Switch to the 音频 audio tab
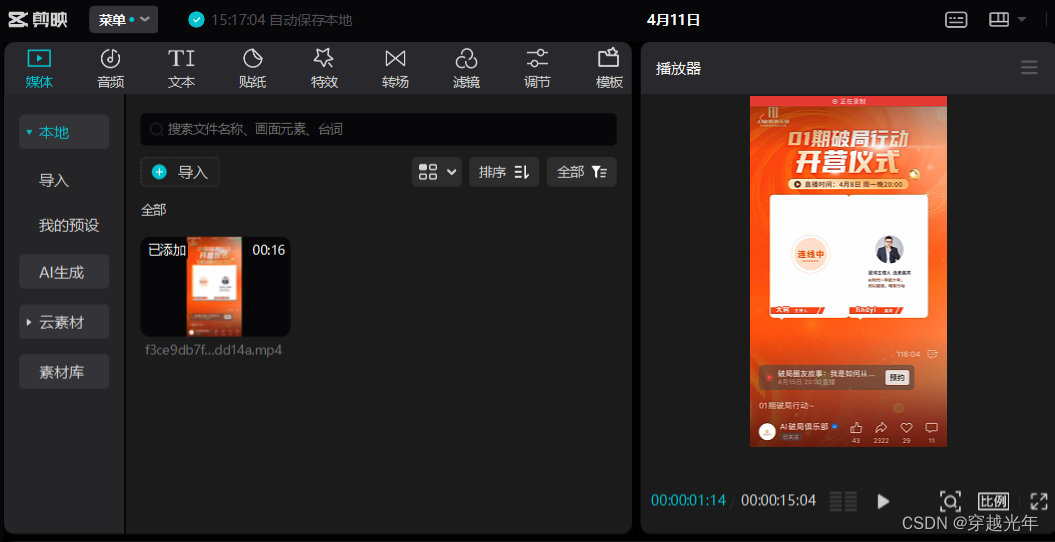The width and height of the screenshot is (1055, 542). (x=110, y=69)
